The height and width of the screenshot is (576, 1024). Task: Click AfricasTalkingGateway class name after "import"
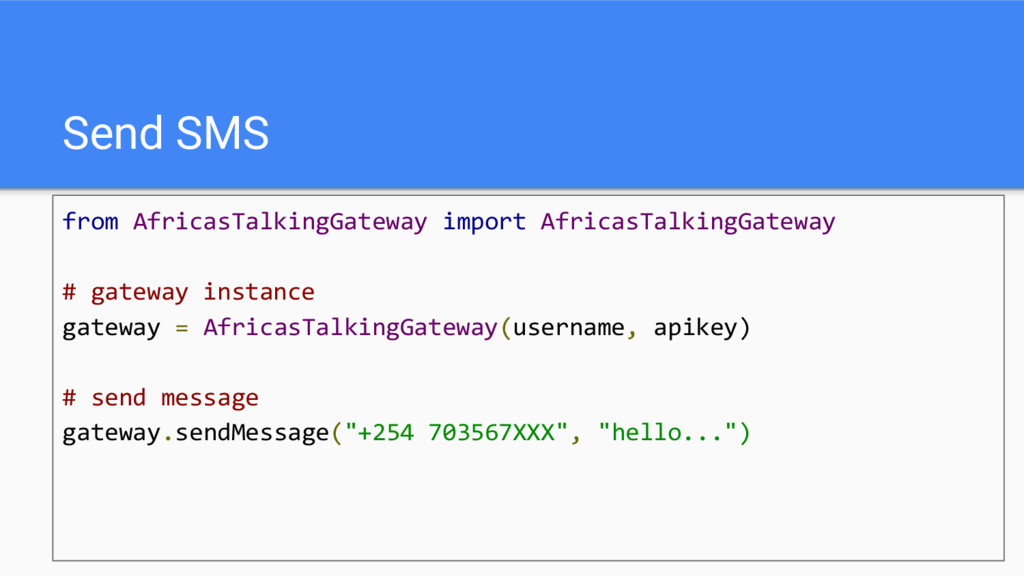point(688,222)
